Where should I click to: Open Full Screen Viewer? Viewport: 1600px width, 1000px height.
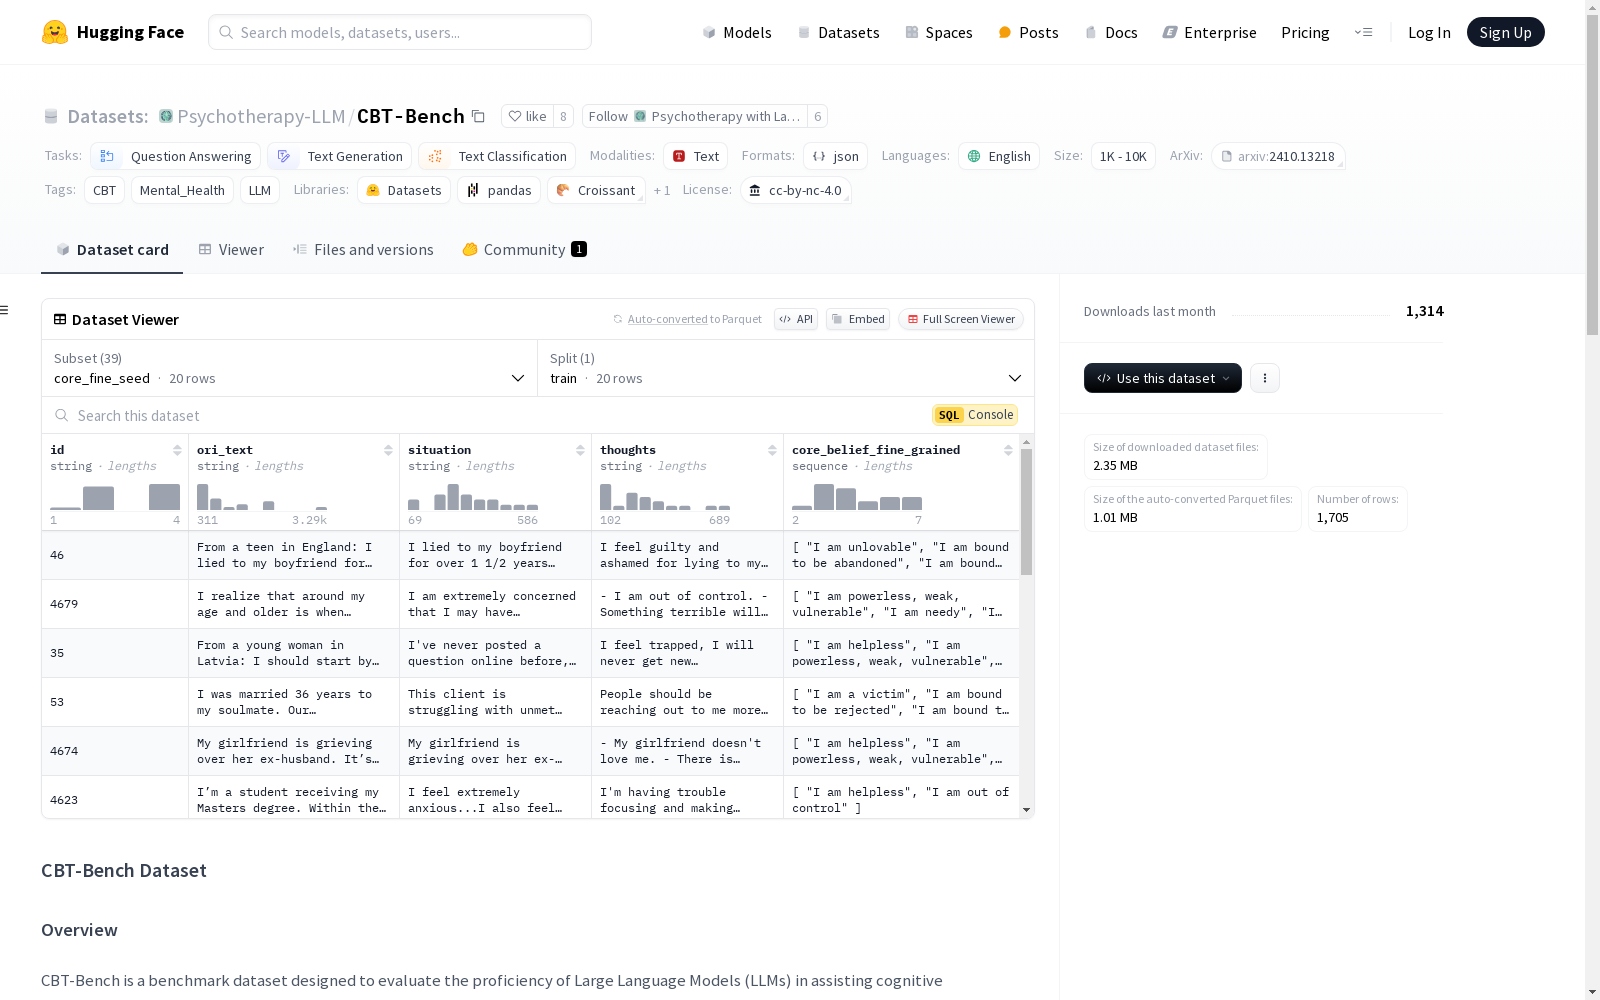click(961, 319)
